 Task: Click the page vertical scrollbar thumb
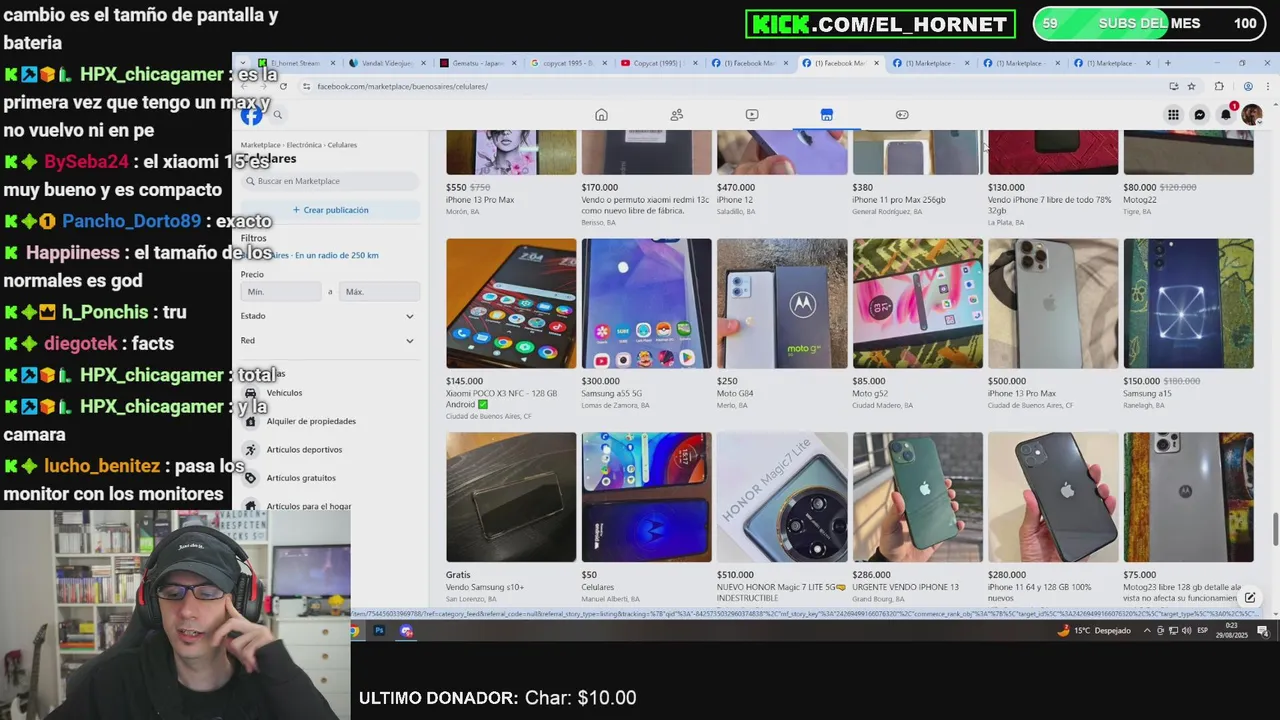click(x=1274, y=530)
